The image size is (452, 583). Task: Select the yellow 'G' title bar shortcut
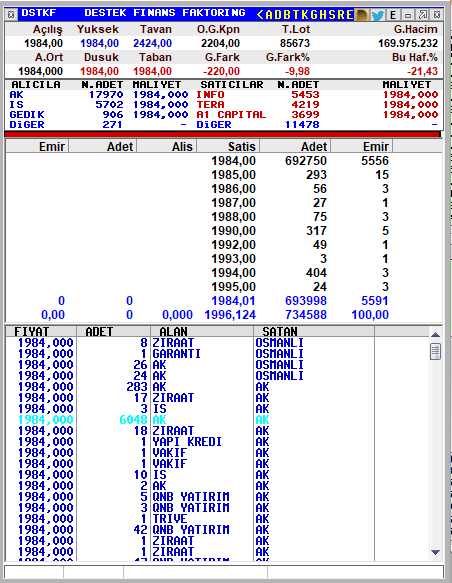coord(314,15)
